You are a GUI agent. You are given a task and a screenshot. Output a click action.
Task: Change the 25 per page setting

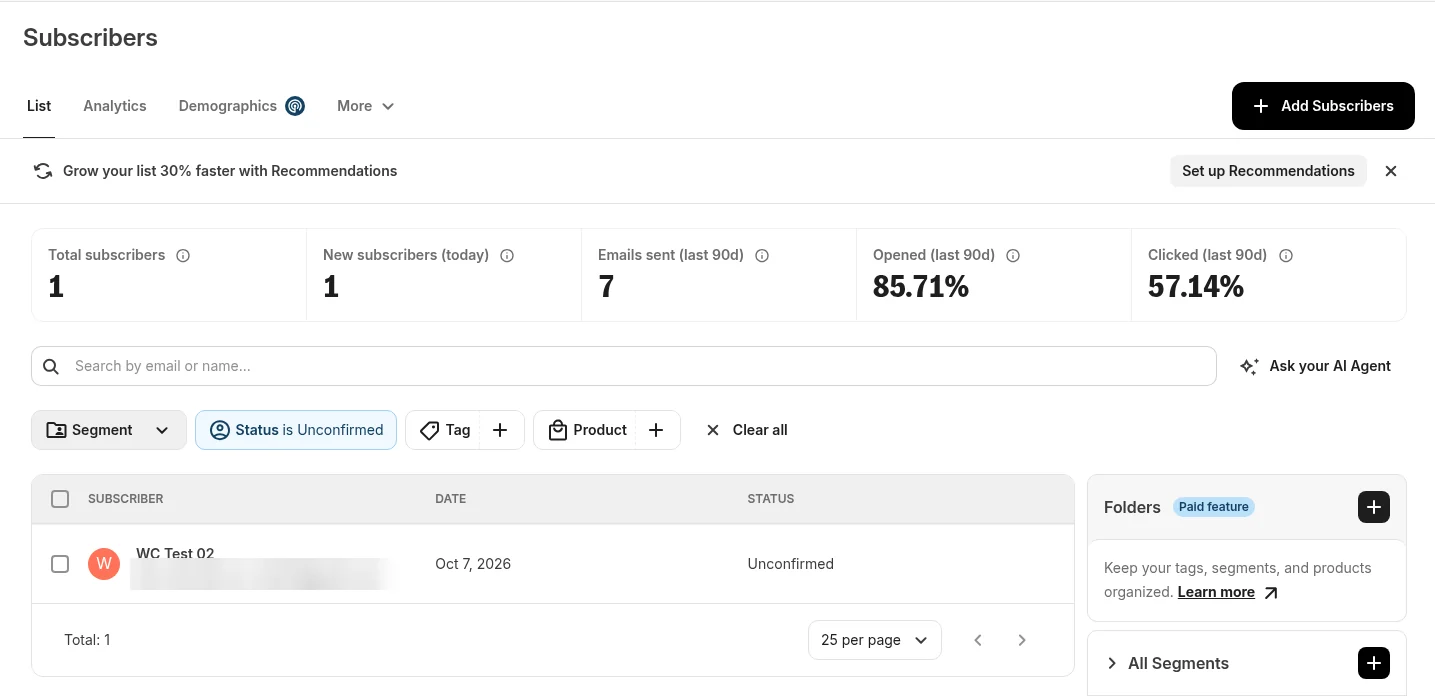coord(875,640)
